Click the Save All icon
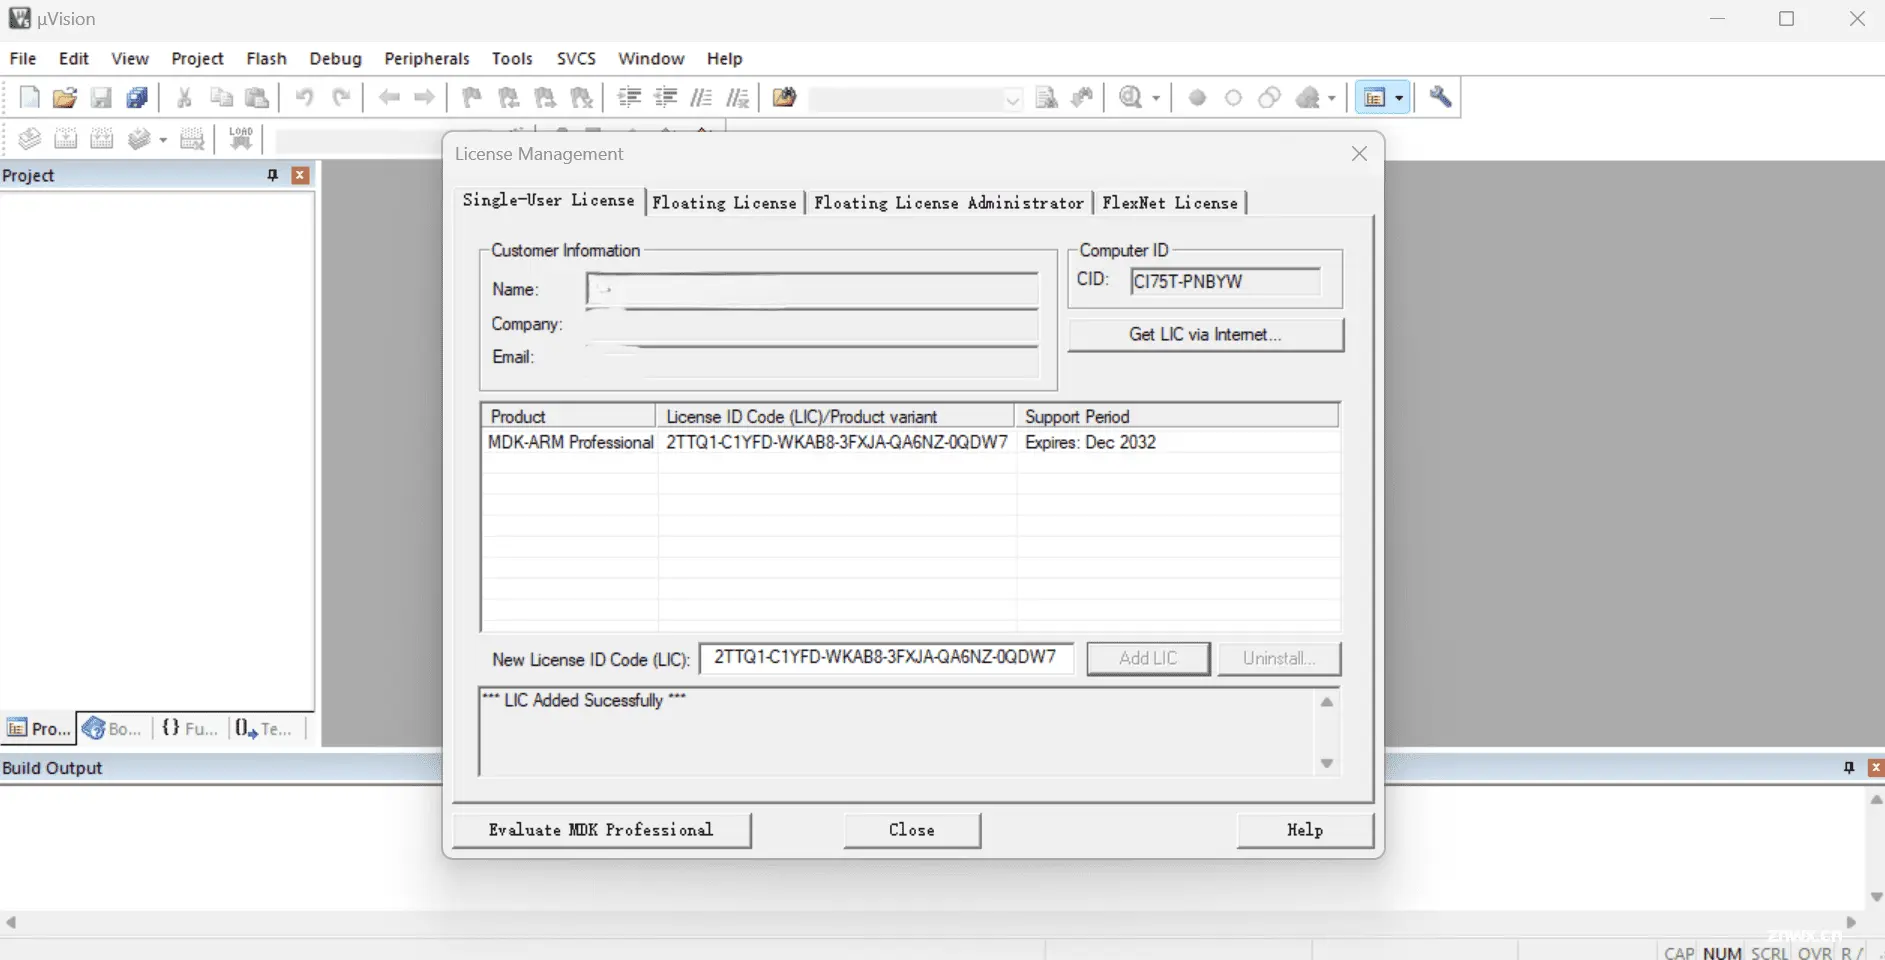 point(137,97)
